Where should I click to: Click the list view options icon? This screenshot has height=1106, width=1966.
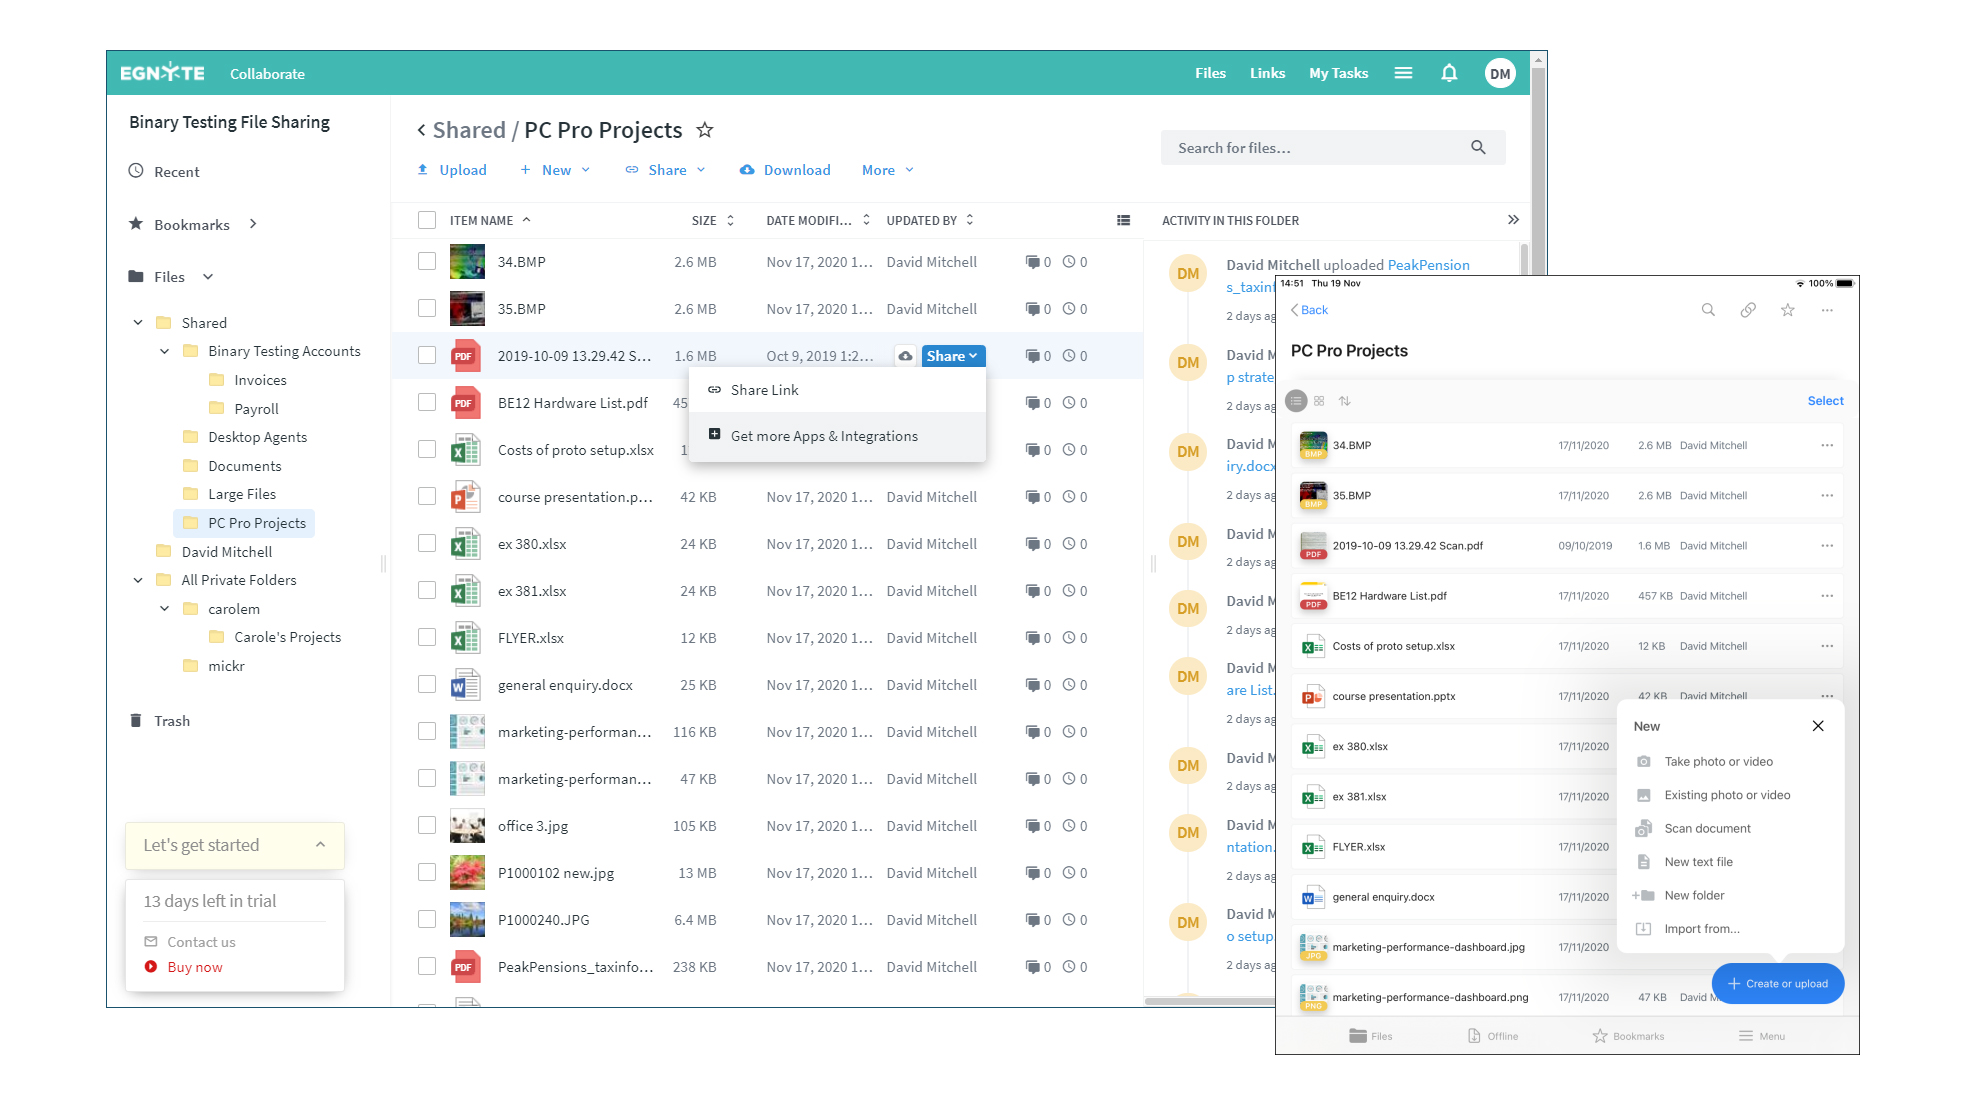pyautogui.click(x=1123, y=220)
